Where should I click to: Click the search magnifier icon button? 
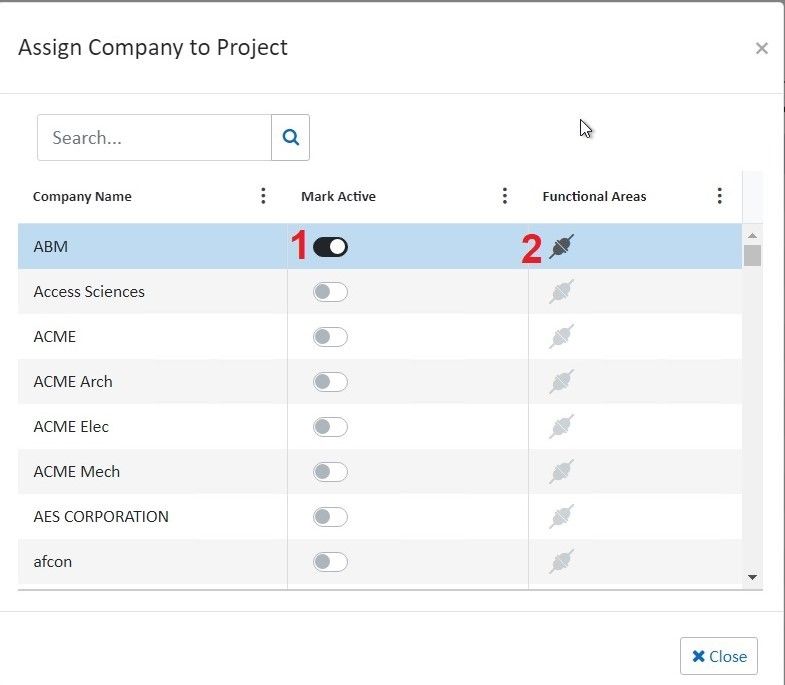pyautogui.click(x=290, y=138)
